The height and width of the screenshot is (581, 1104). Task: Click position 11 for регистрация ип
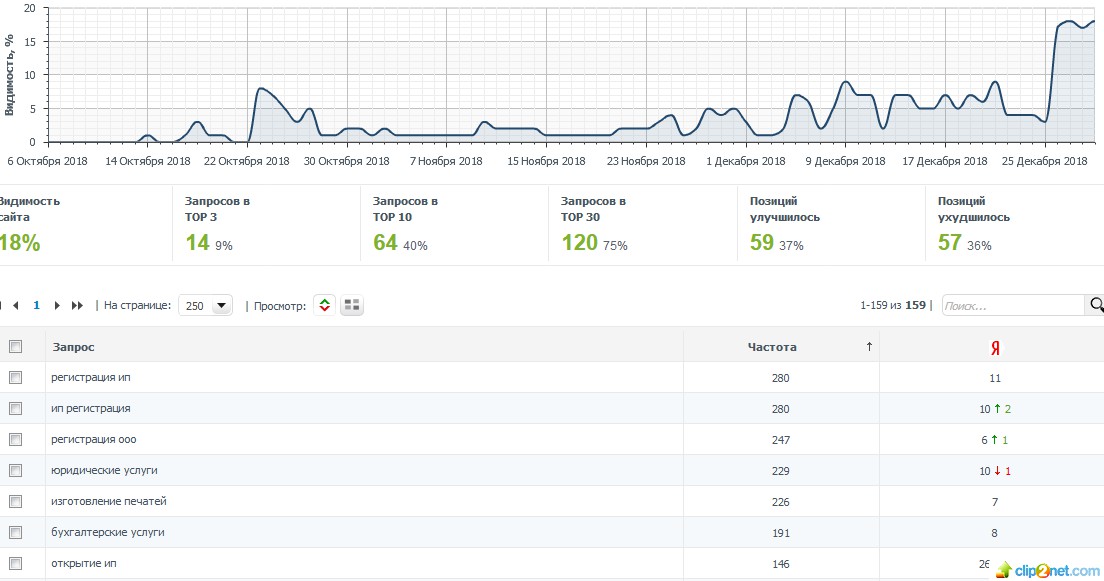[x=995, y=378]
